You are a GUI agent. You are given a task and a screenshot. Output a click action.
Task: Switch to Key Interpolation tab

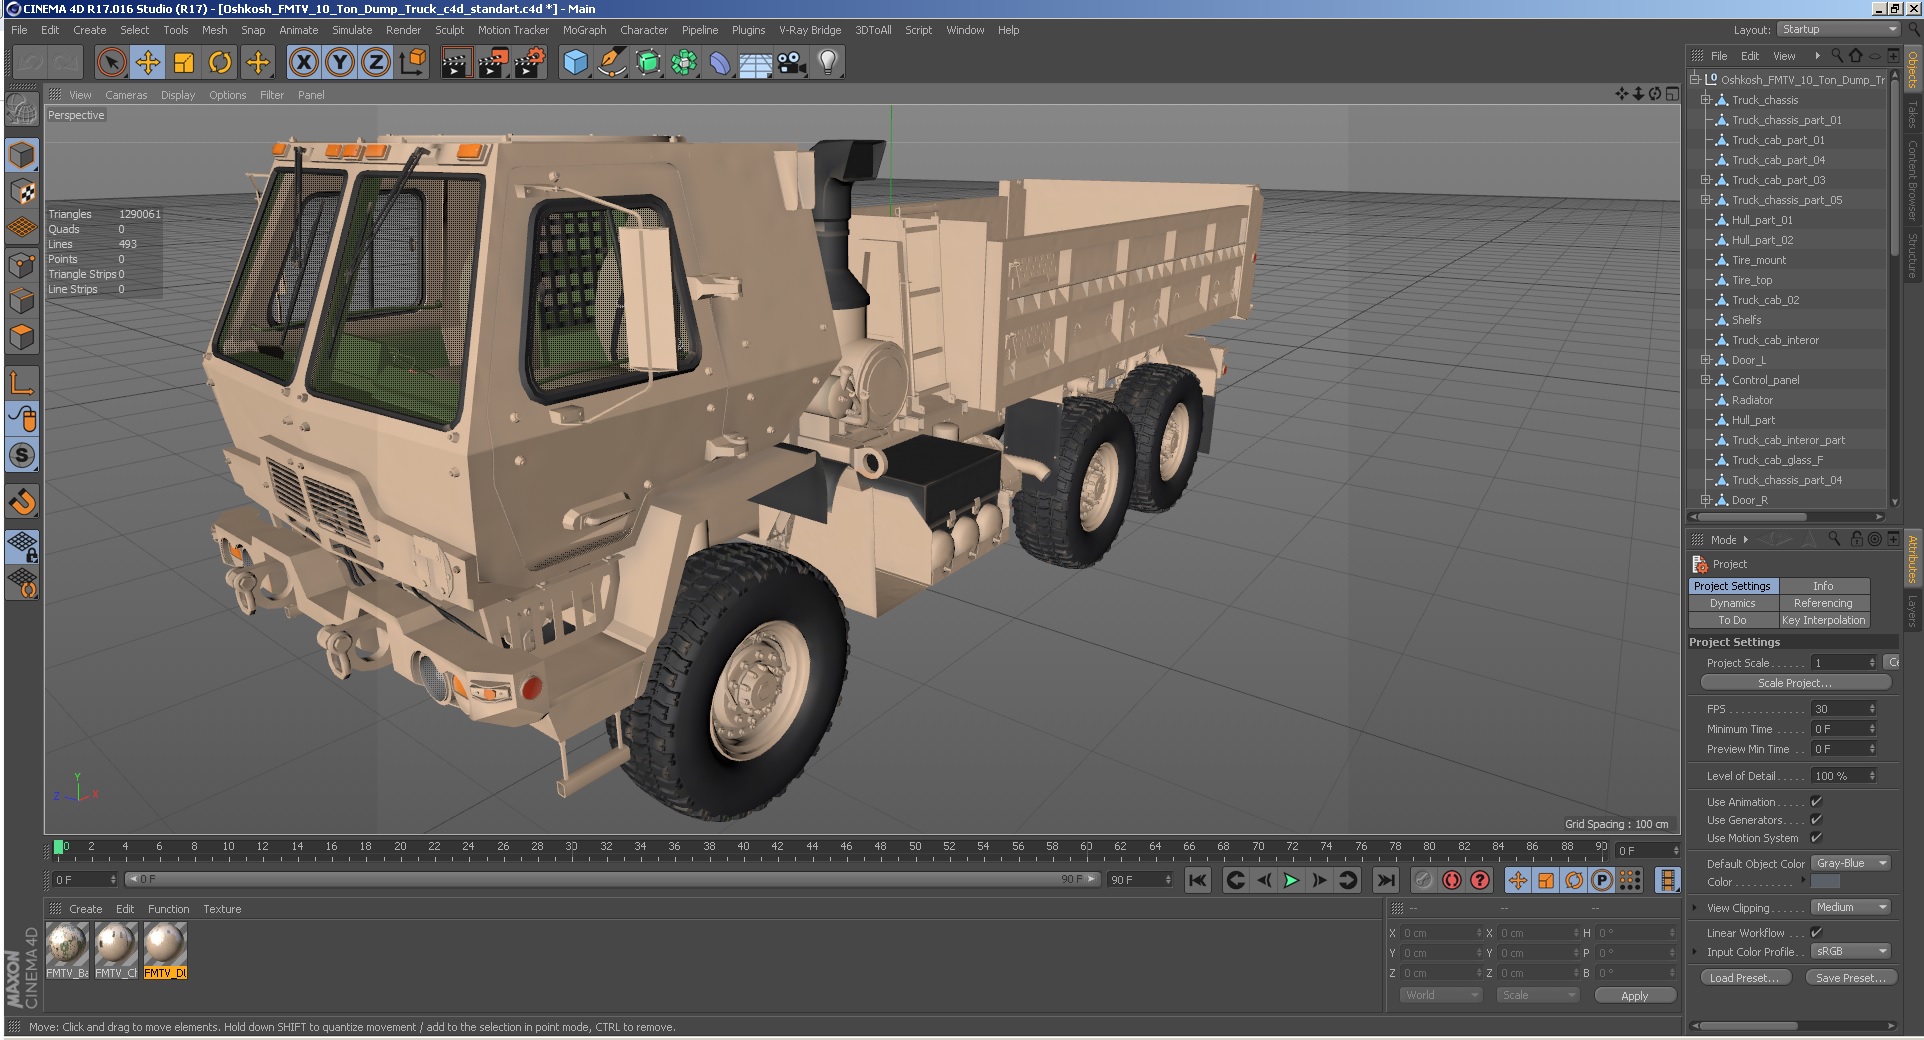point(1823,620)
